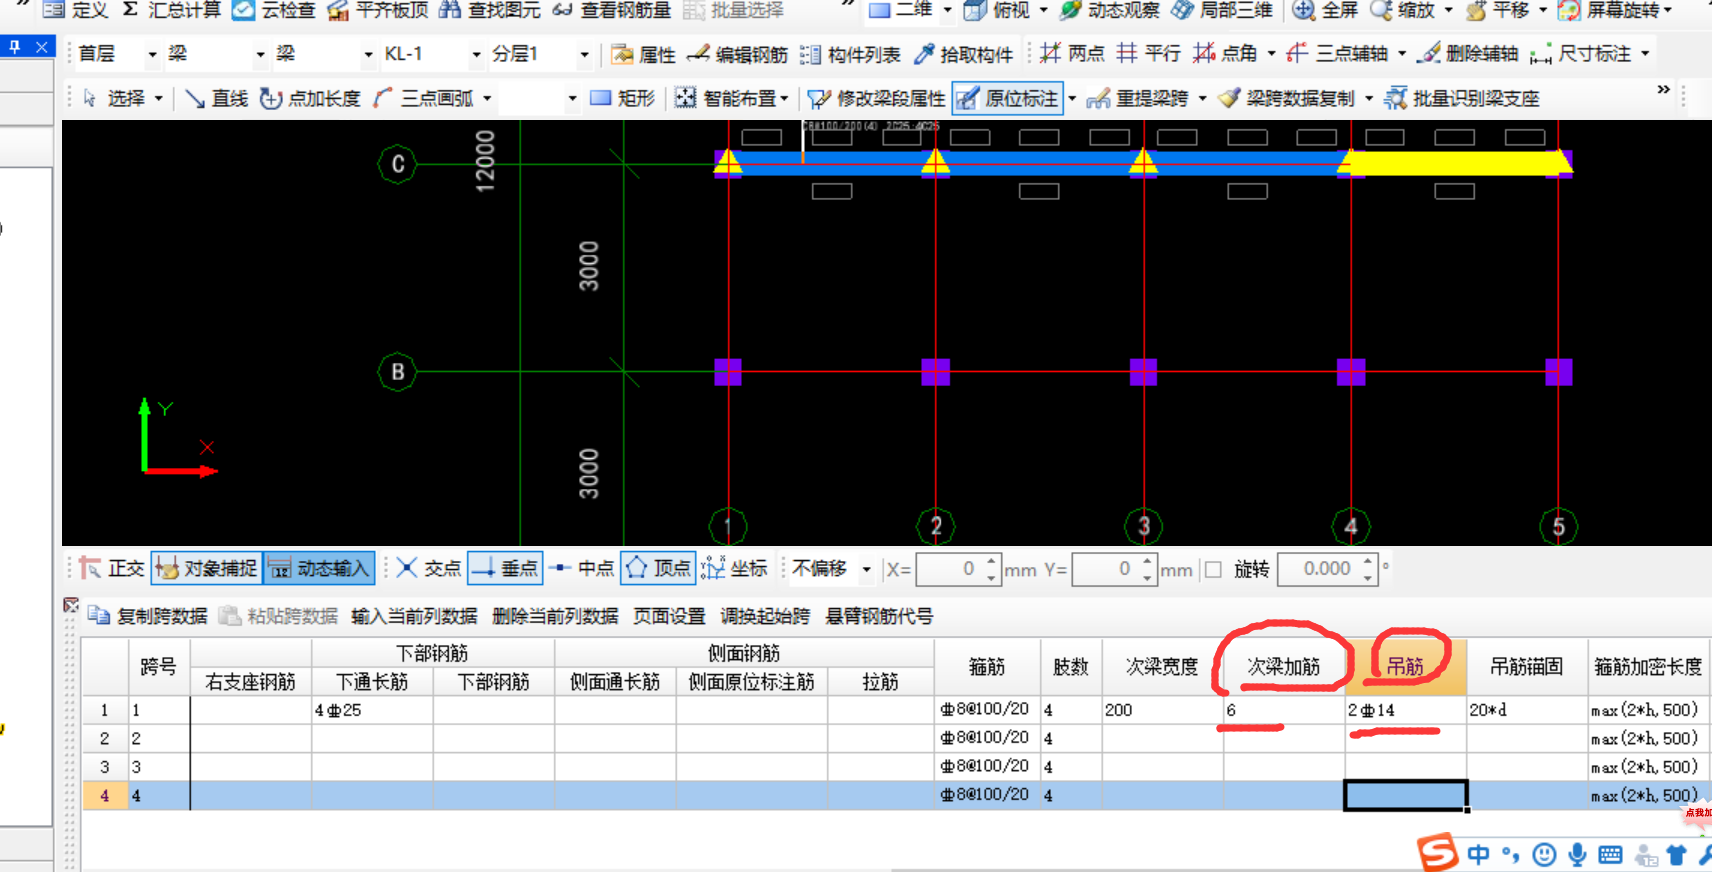Viewport: 1712px width, 872px height.
Task: Click the 次梁加筋 column header
Action: 1283,667
